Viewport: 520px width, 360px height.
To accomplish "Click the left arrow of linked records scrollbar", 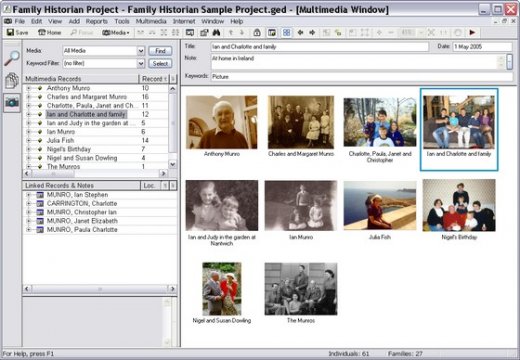I will click(27, 289).
